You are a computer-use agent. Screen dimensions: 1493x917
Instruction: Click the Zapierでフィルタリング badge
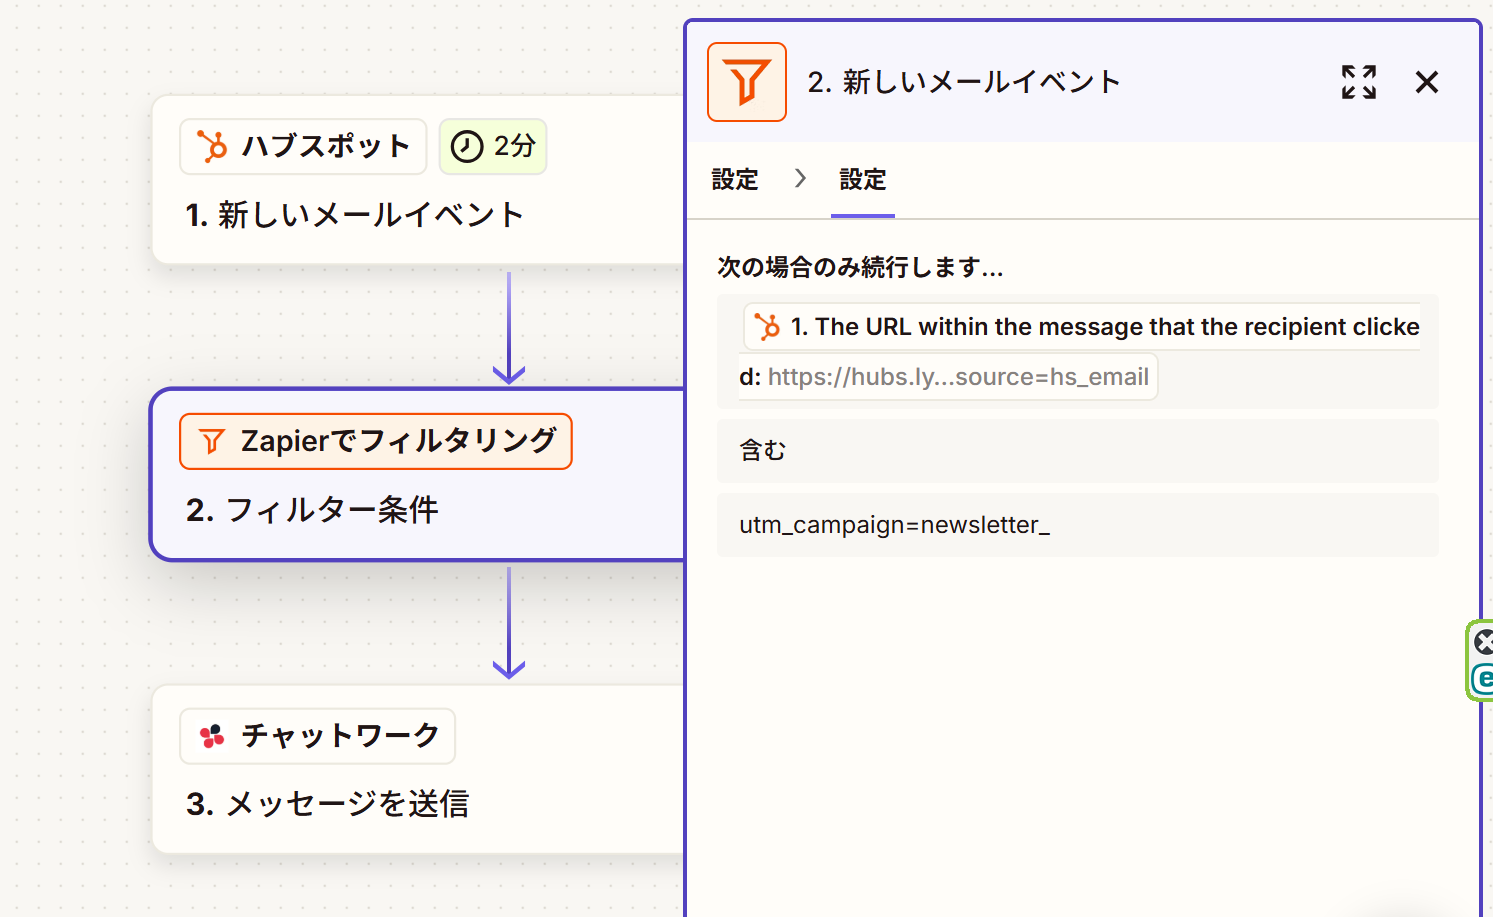(376, 441)
